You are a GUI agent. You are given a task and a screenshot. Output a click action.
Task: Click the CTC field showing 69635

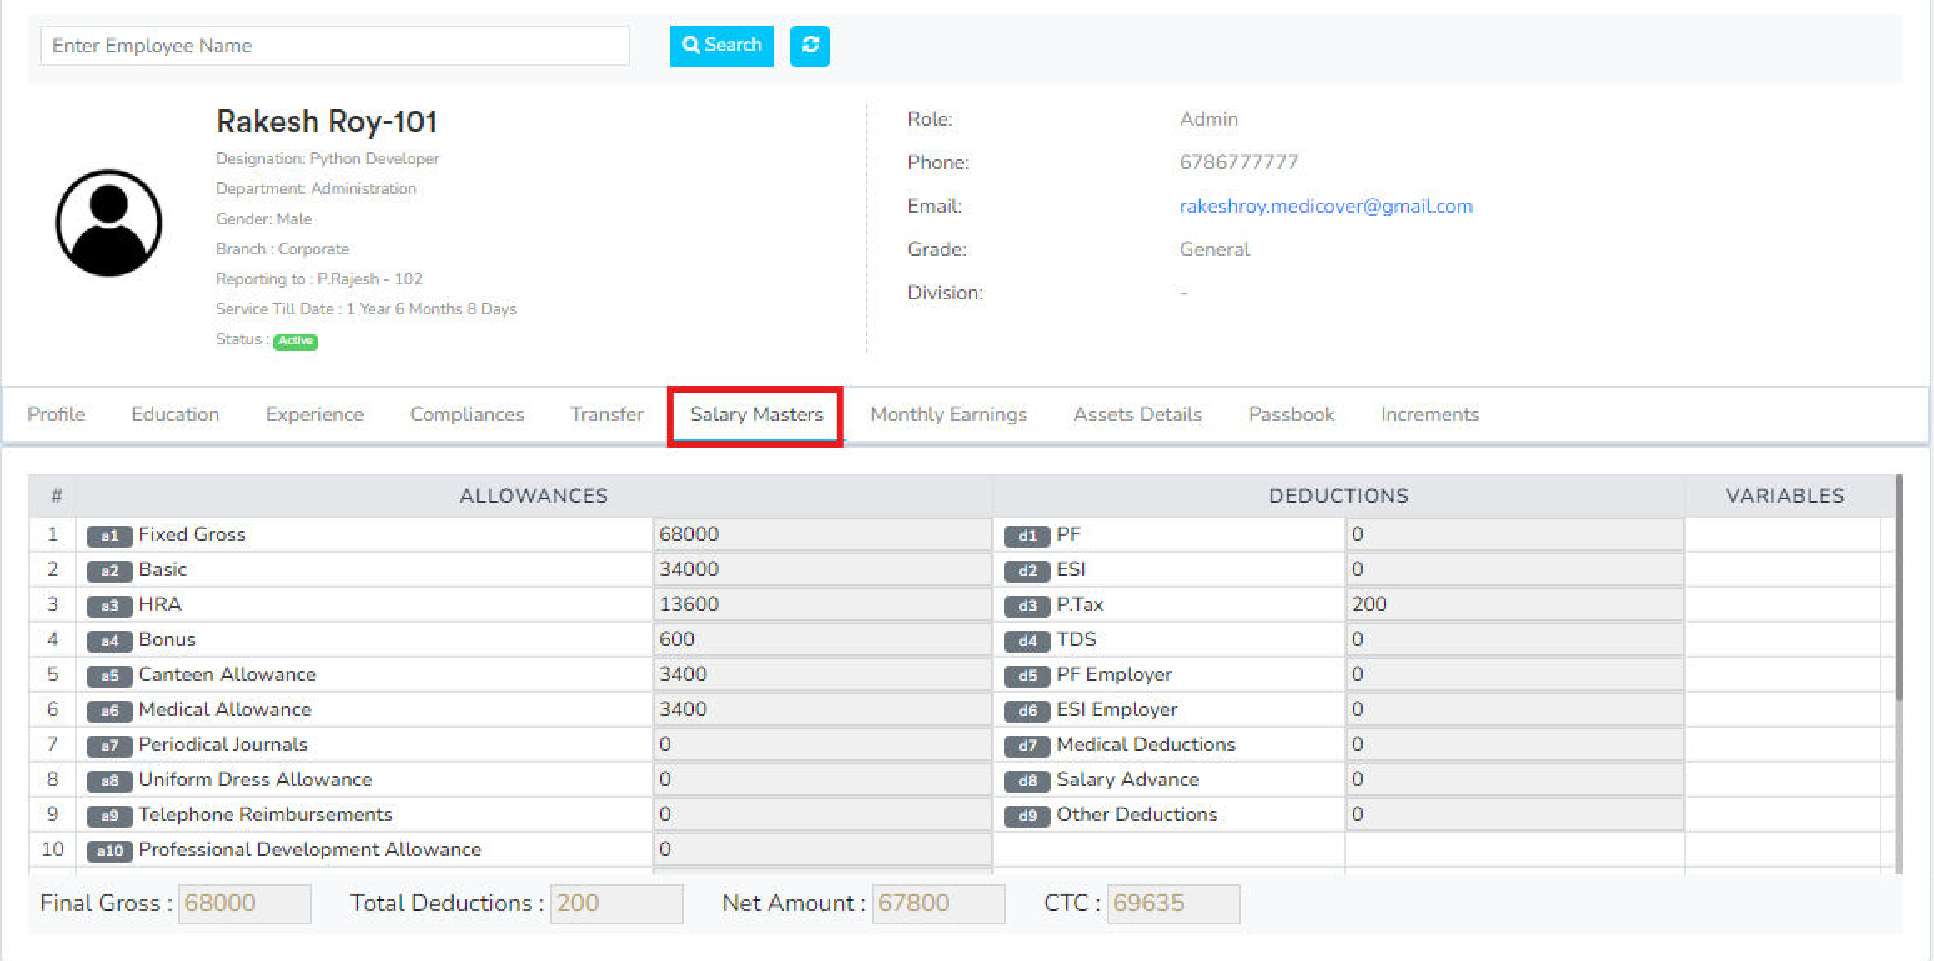(x=1173, y=904)
